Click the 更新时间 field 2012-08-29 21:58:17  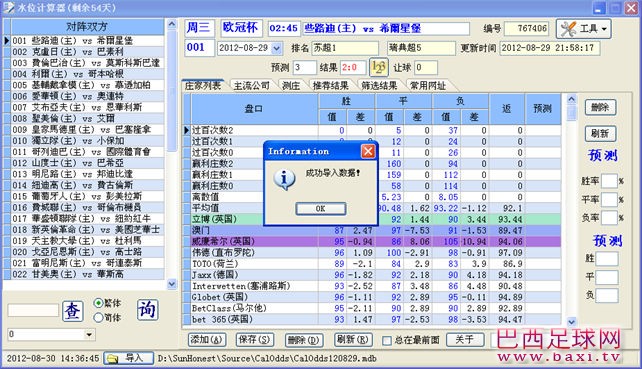click(x=549, y=48)
